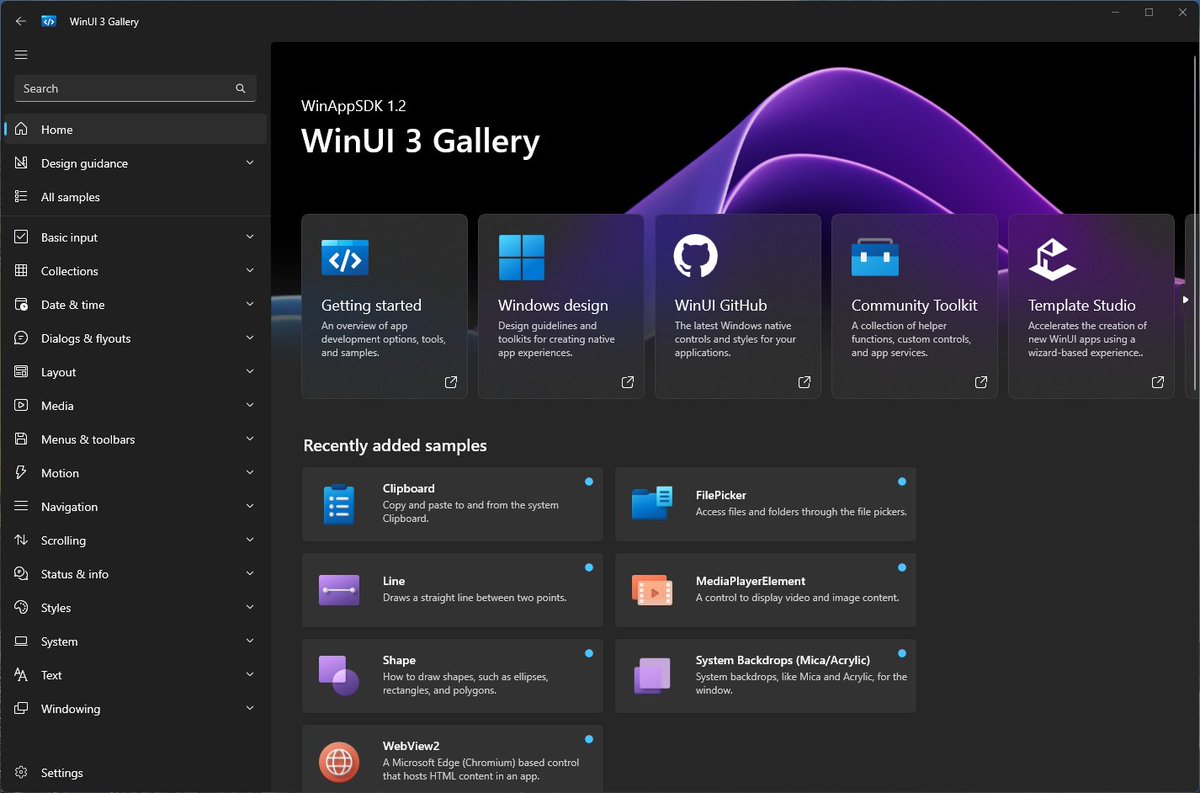Viewport: 1200px width, 793px height.
Task: Open the Styles category label
Action: tap(56, 608)
